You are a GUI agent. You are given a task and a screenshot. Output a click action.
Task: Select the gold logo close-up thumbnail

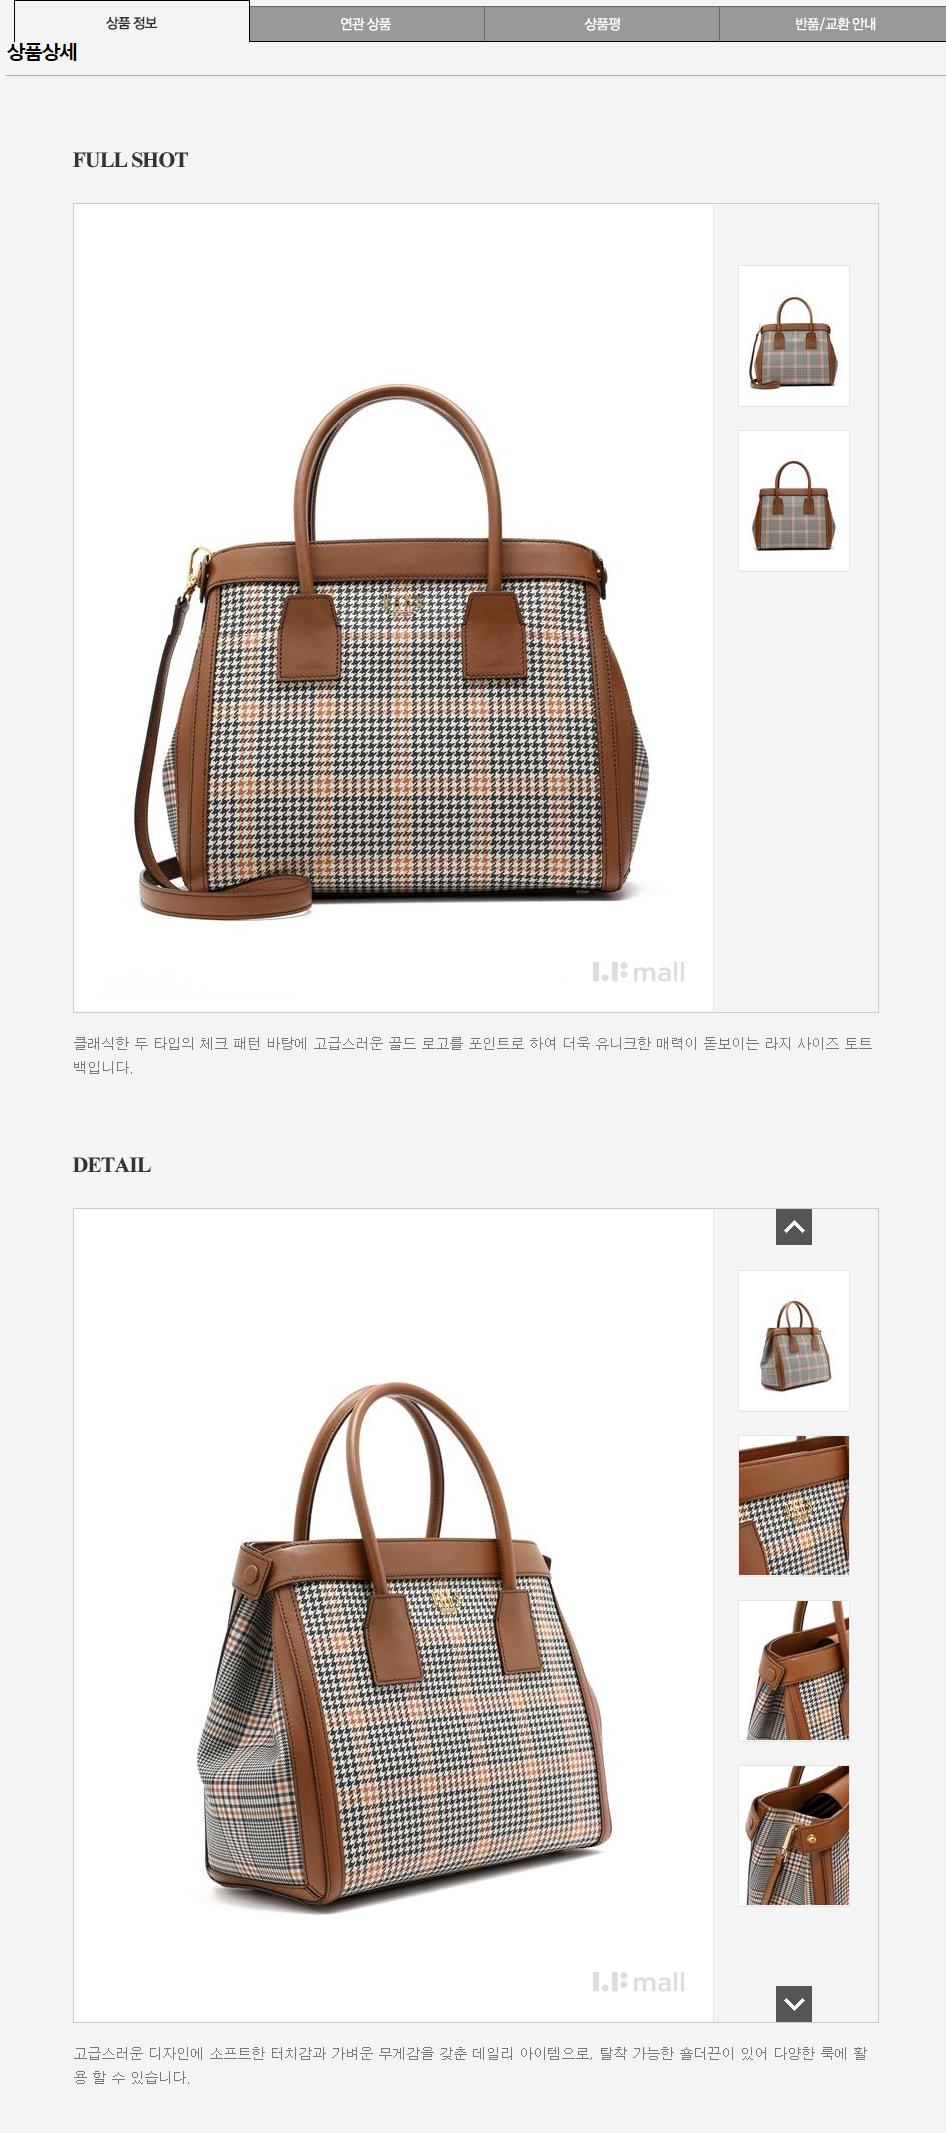(794, 1506)
